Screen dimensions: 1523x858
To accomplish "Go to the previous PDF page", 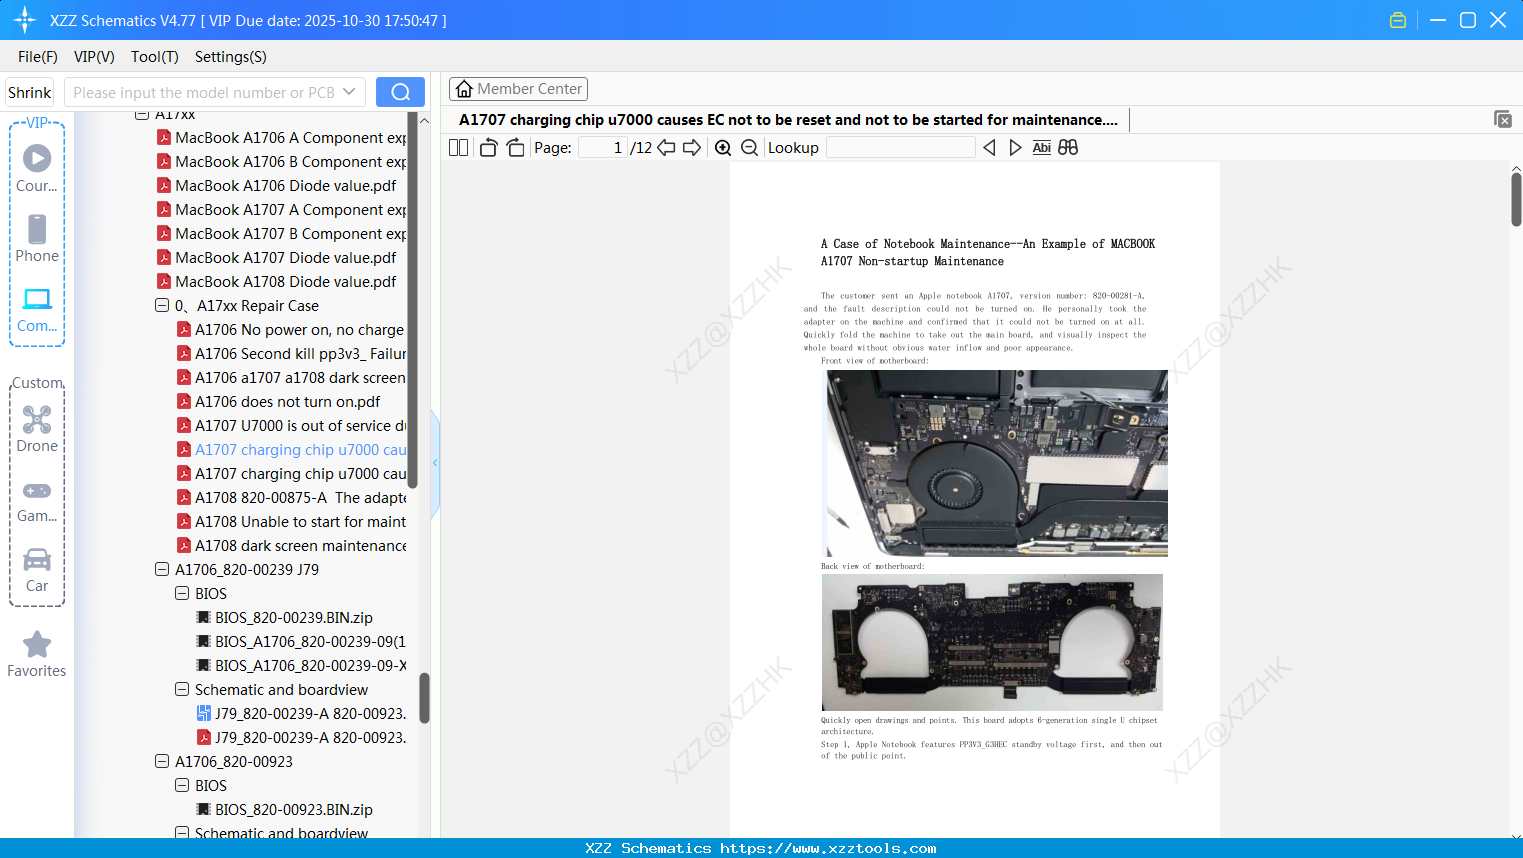I will click(666, 148).
